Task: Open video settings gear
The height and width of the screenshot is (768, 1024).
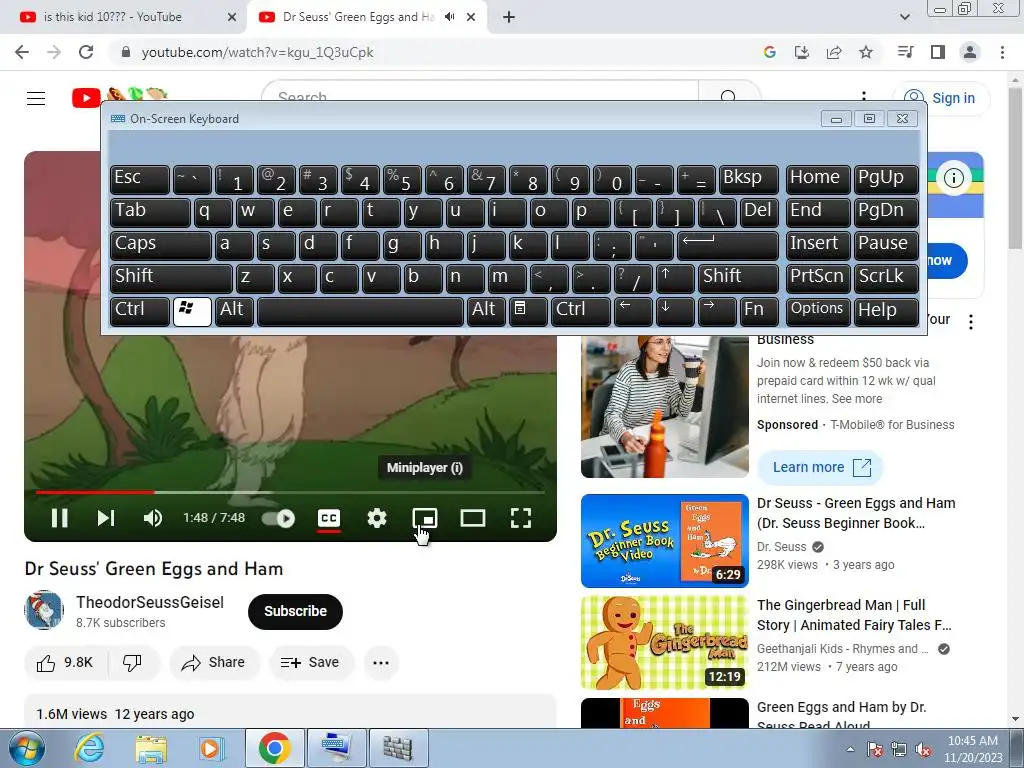Action: [377, 519]
